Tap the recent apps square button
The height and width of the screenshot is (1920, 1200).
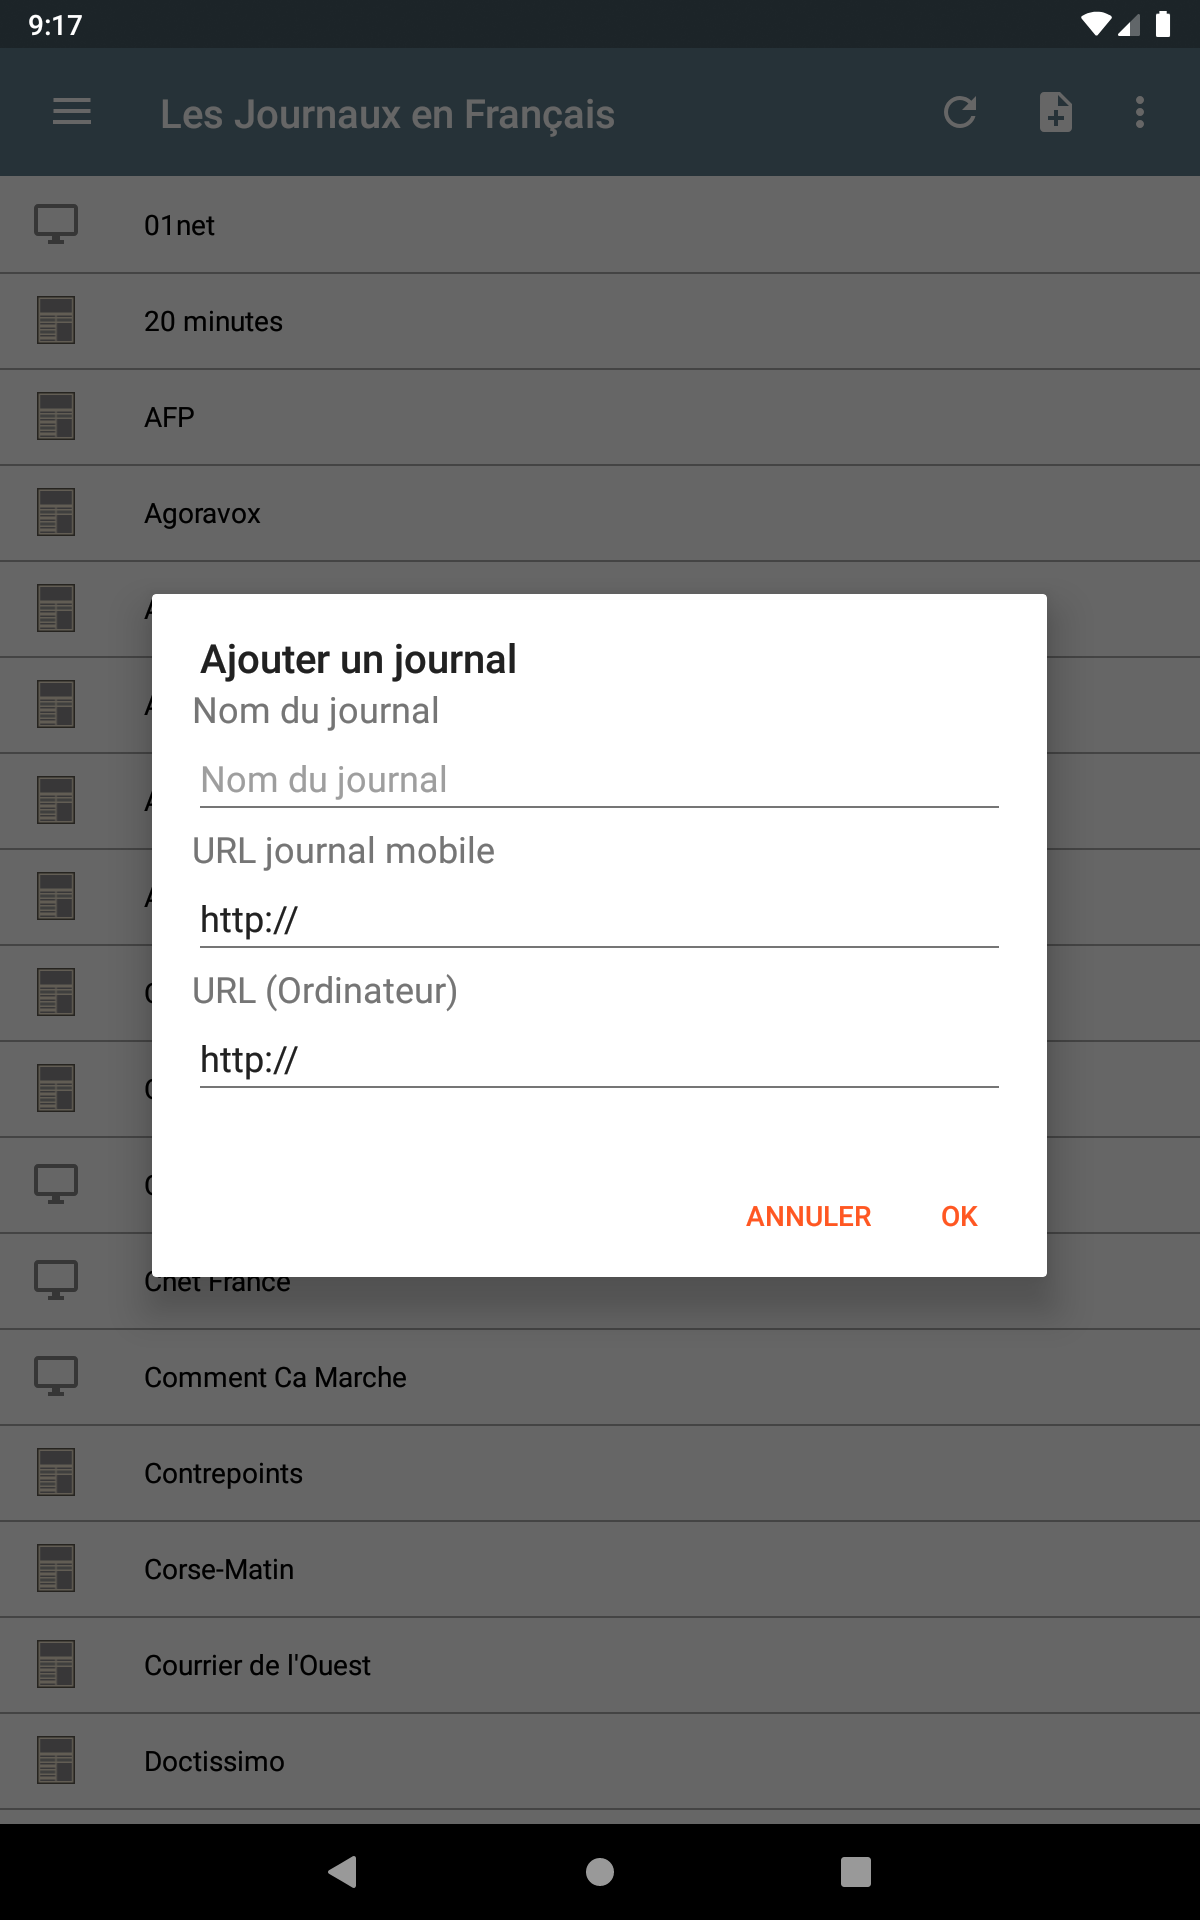[x=856, y=1872]
